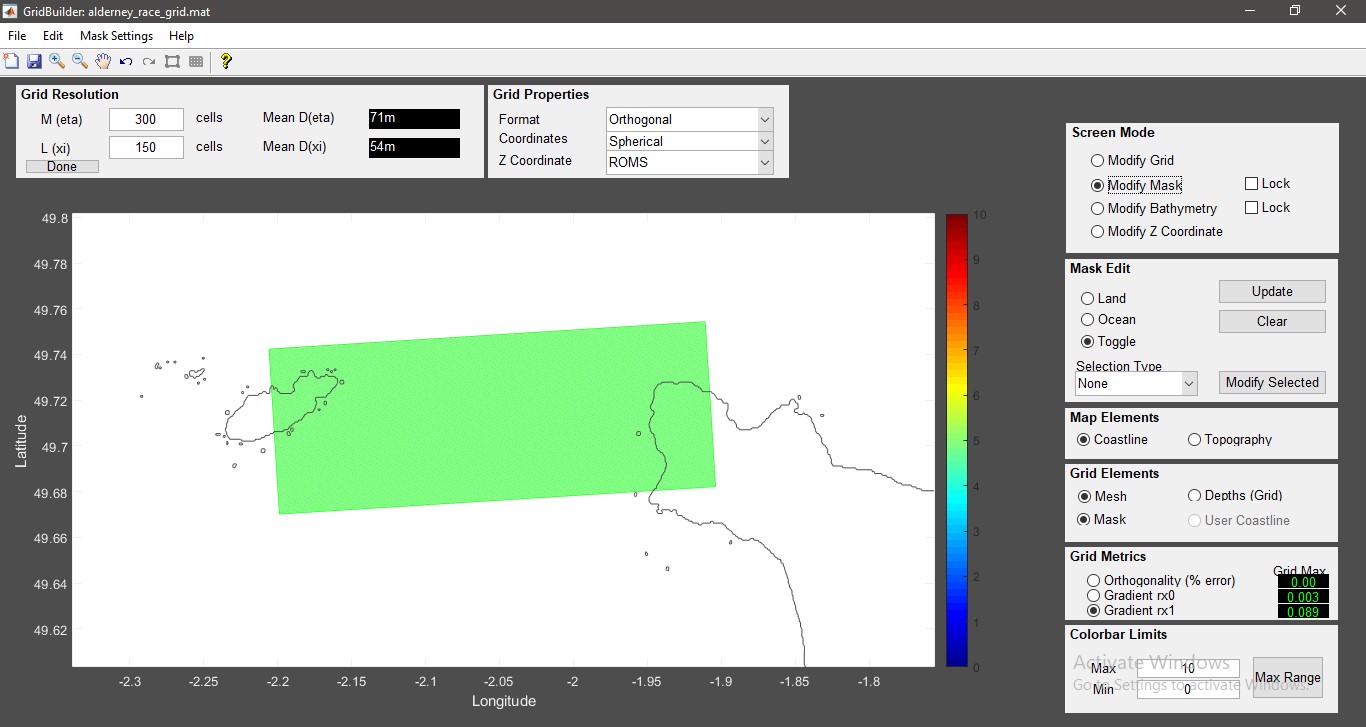The width and height of the screenshot is (1366, 727).
Task: Open the Edit menu
Action: (53, 36)
